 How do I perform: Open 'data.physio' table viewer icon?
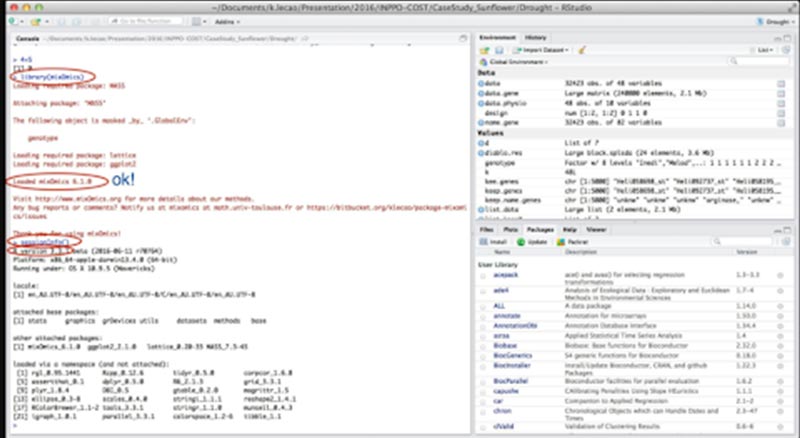coord(781,104)
